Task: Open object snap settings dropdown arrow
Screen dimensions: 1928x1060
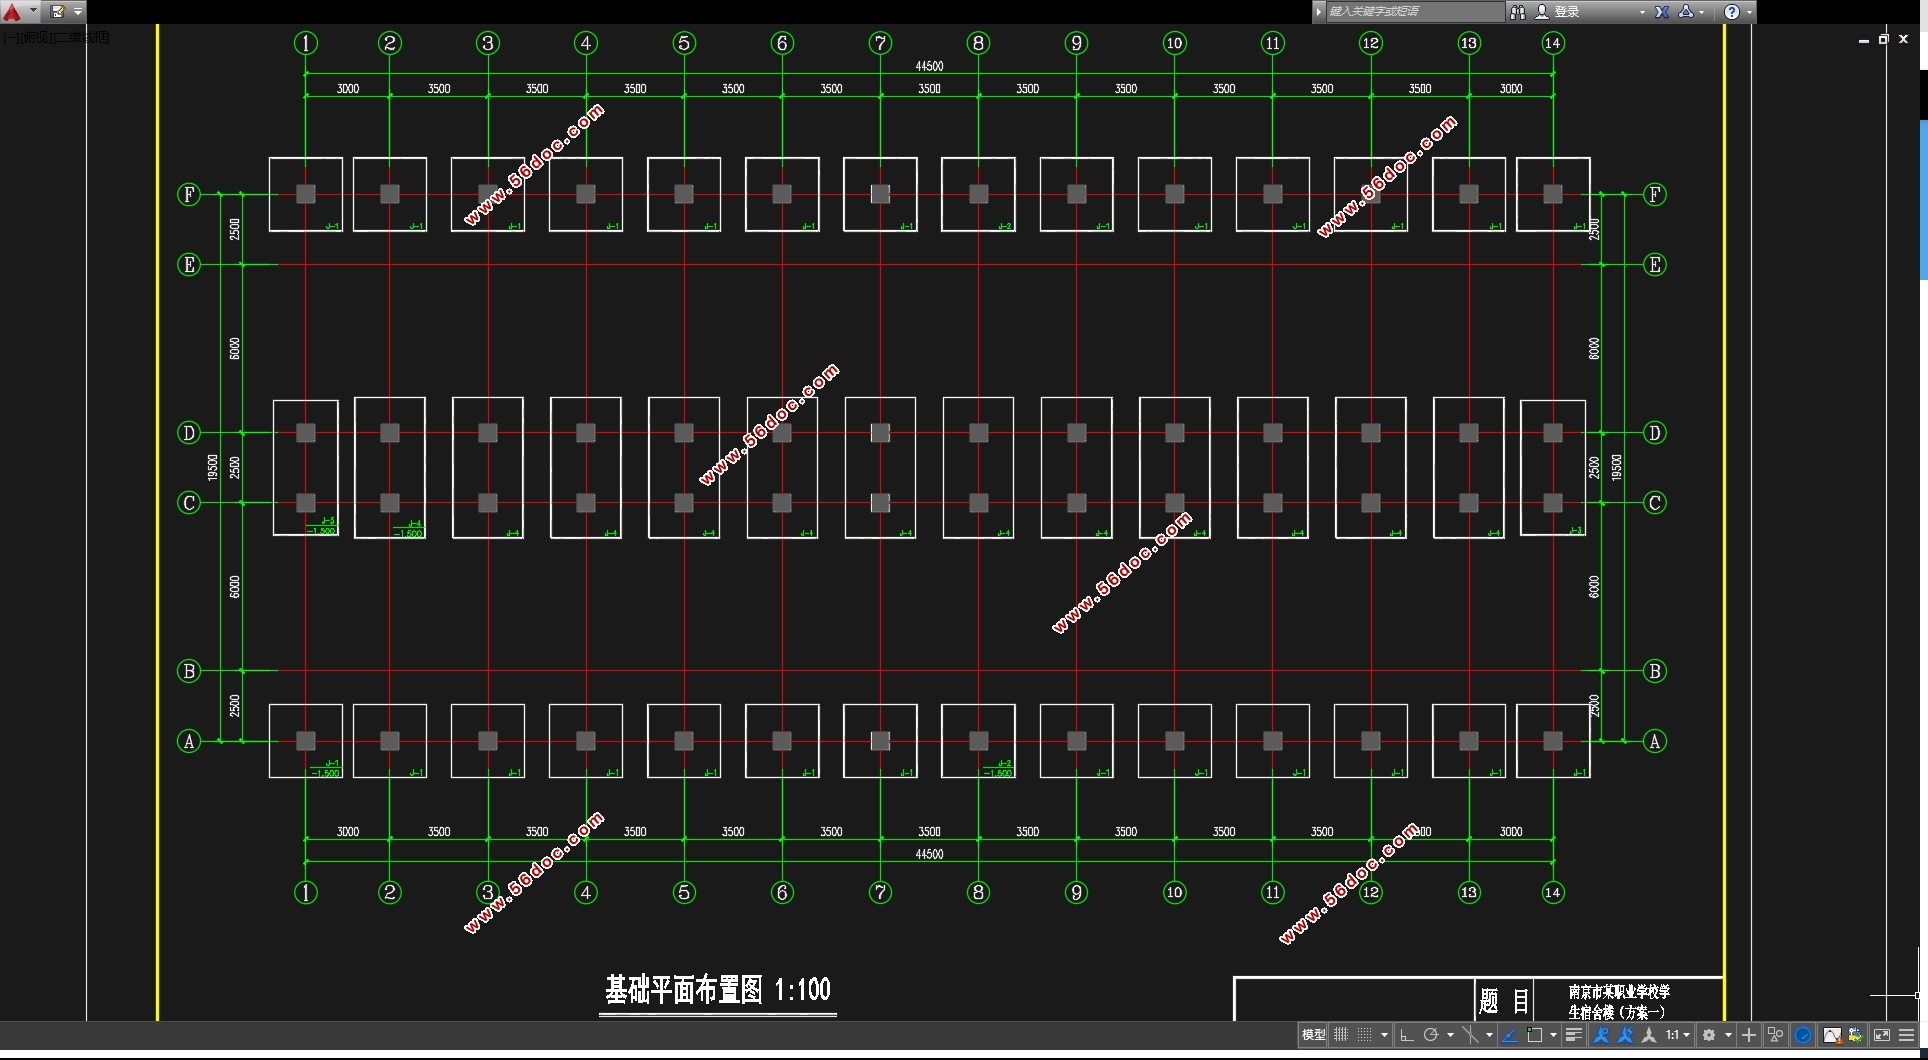Action: click(1553, 1035)
